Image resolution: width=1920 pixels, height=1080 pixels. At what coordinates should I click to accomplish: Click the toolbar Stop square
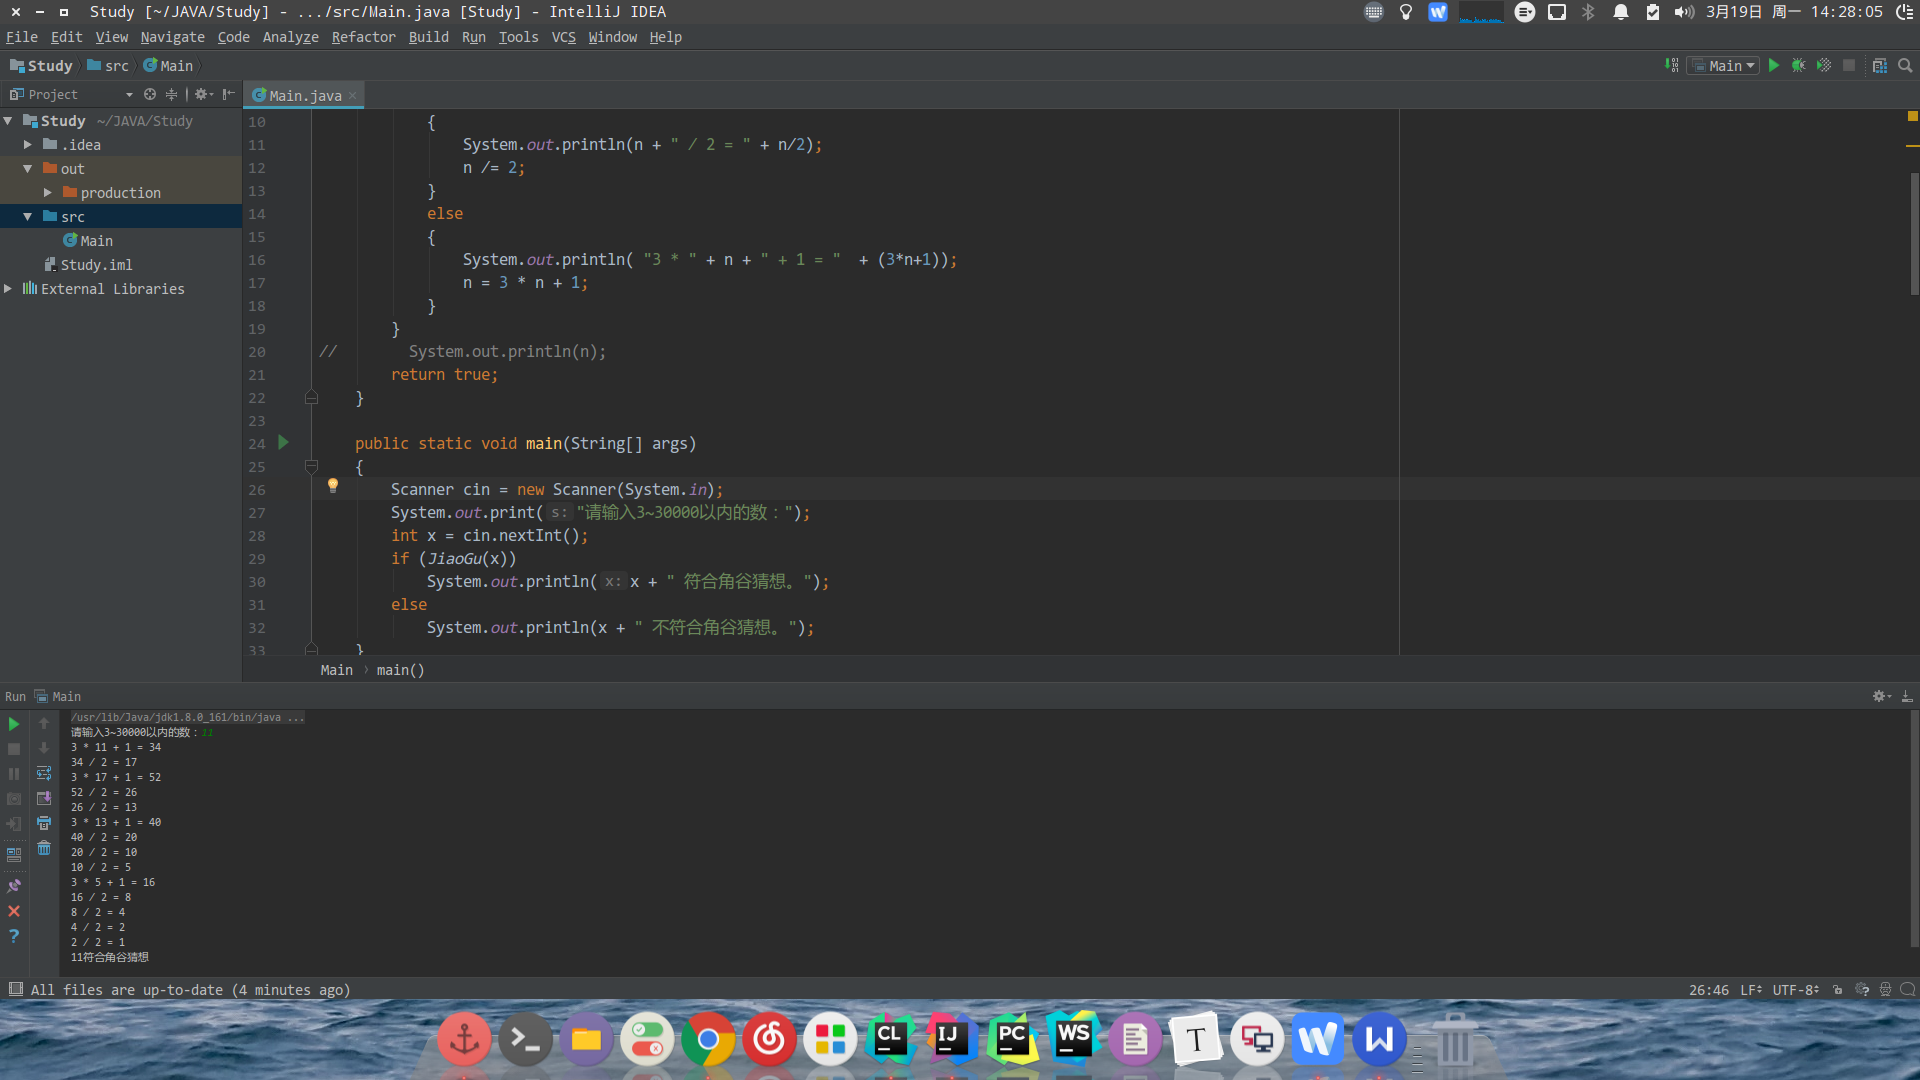1849,65
